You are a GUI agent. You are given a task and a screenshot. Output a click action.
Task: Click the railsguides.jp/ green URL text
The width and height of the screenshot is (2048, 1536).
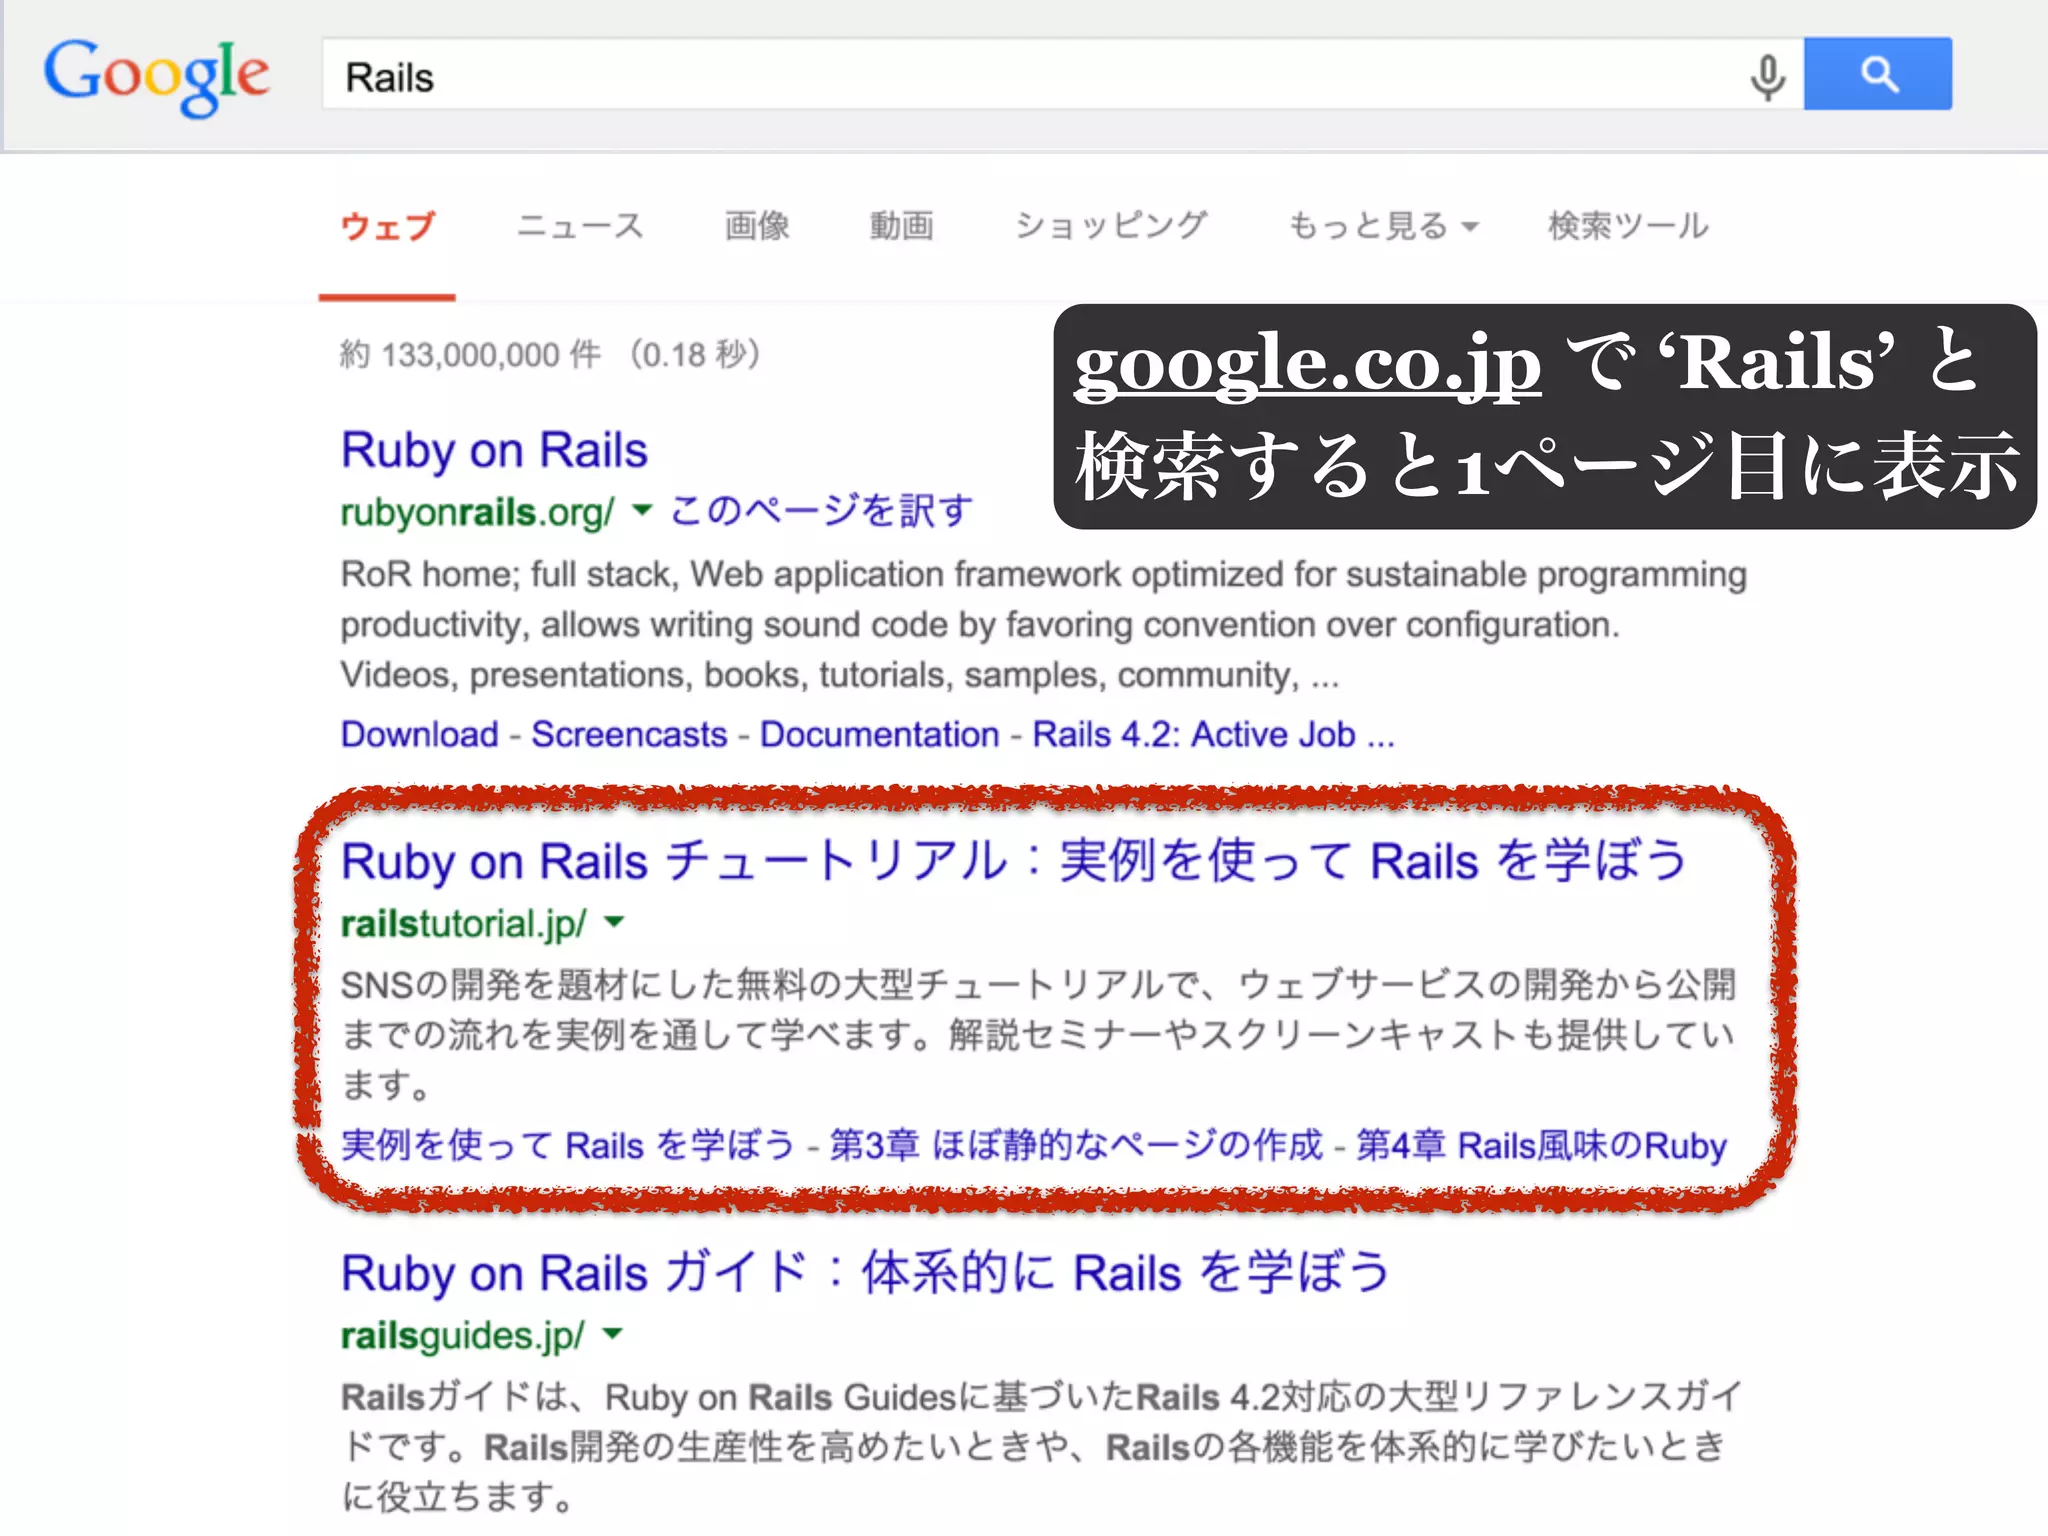tap(462, 1335)
